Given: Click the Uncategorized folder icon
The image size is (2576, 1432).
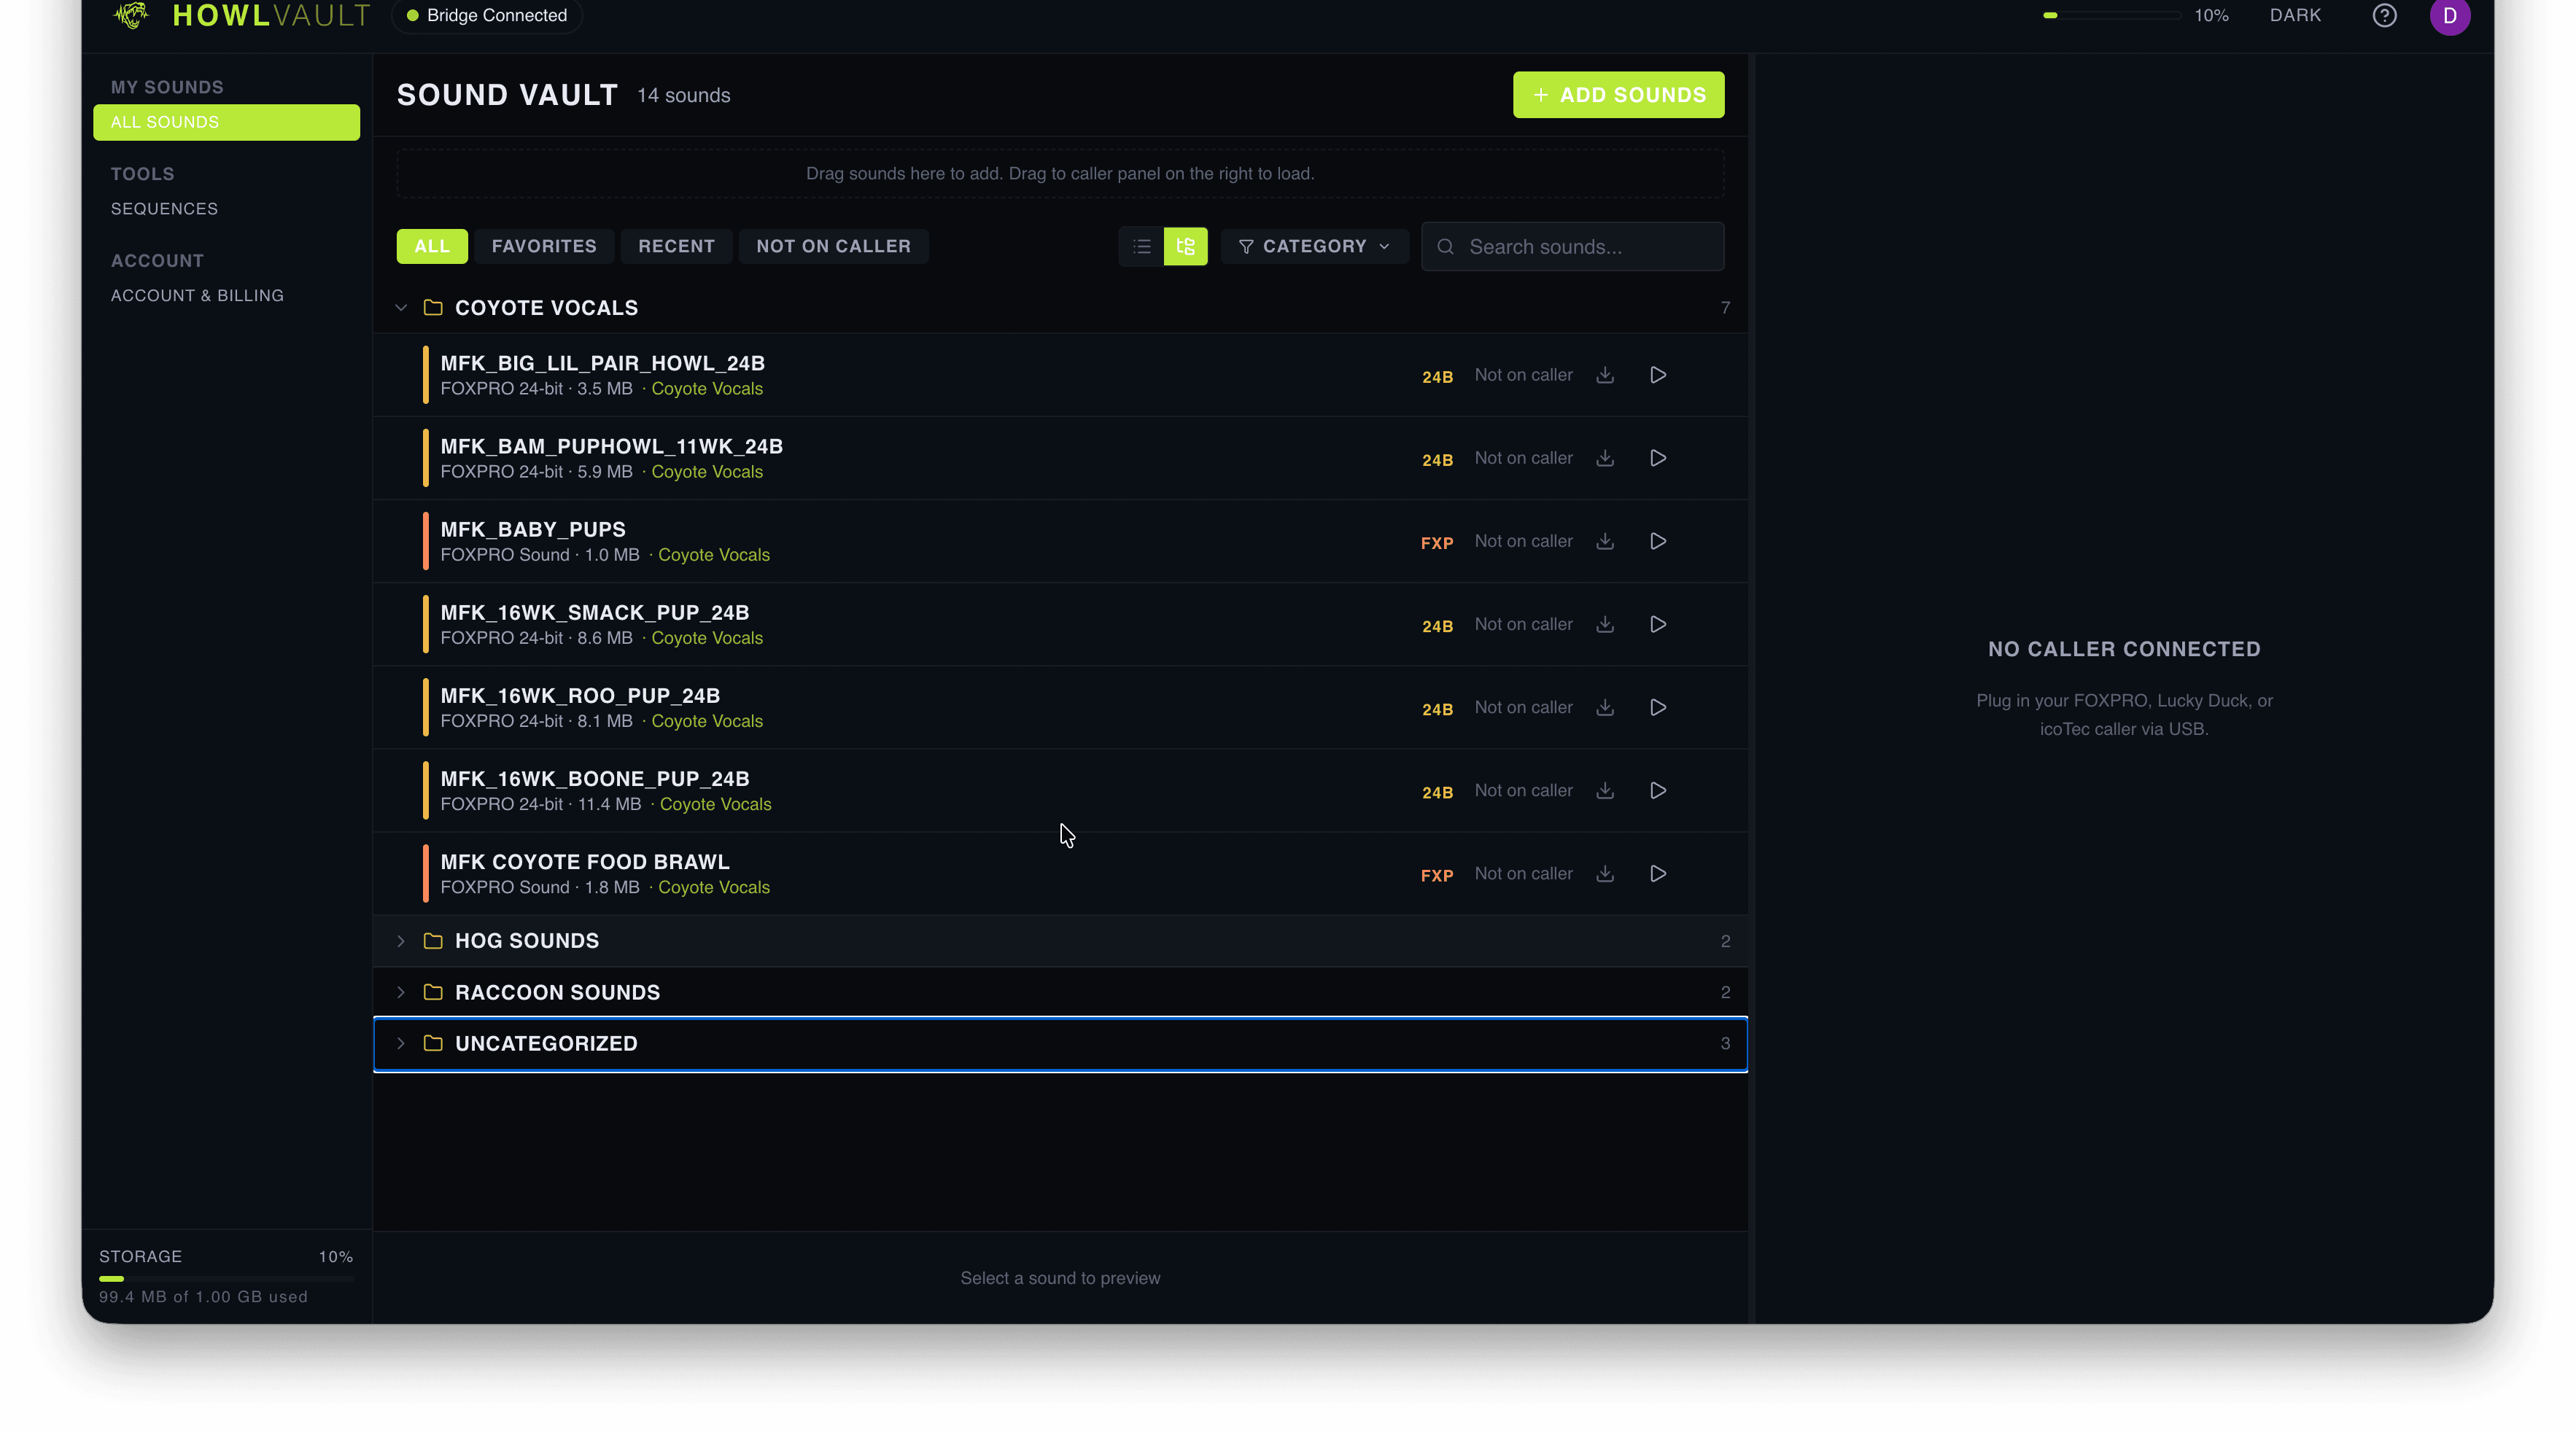Looking at the screenshot, I should coord(433,1042).
